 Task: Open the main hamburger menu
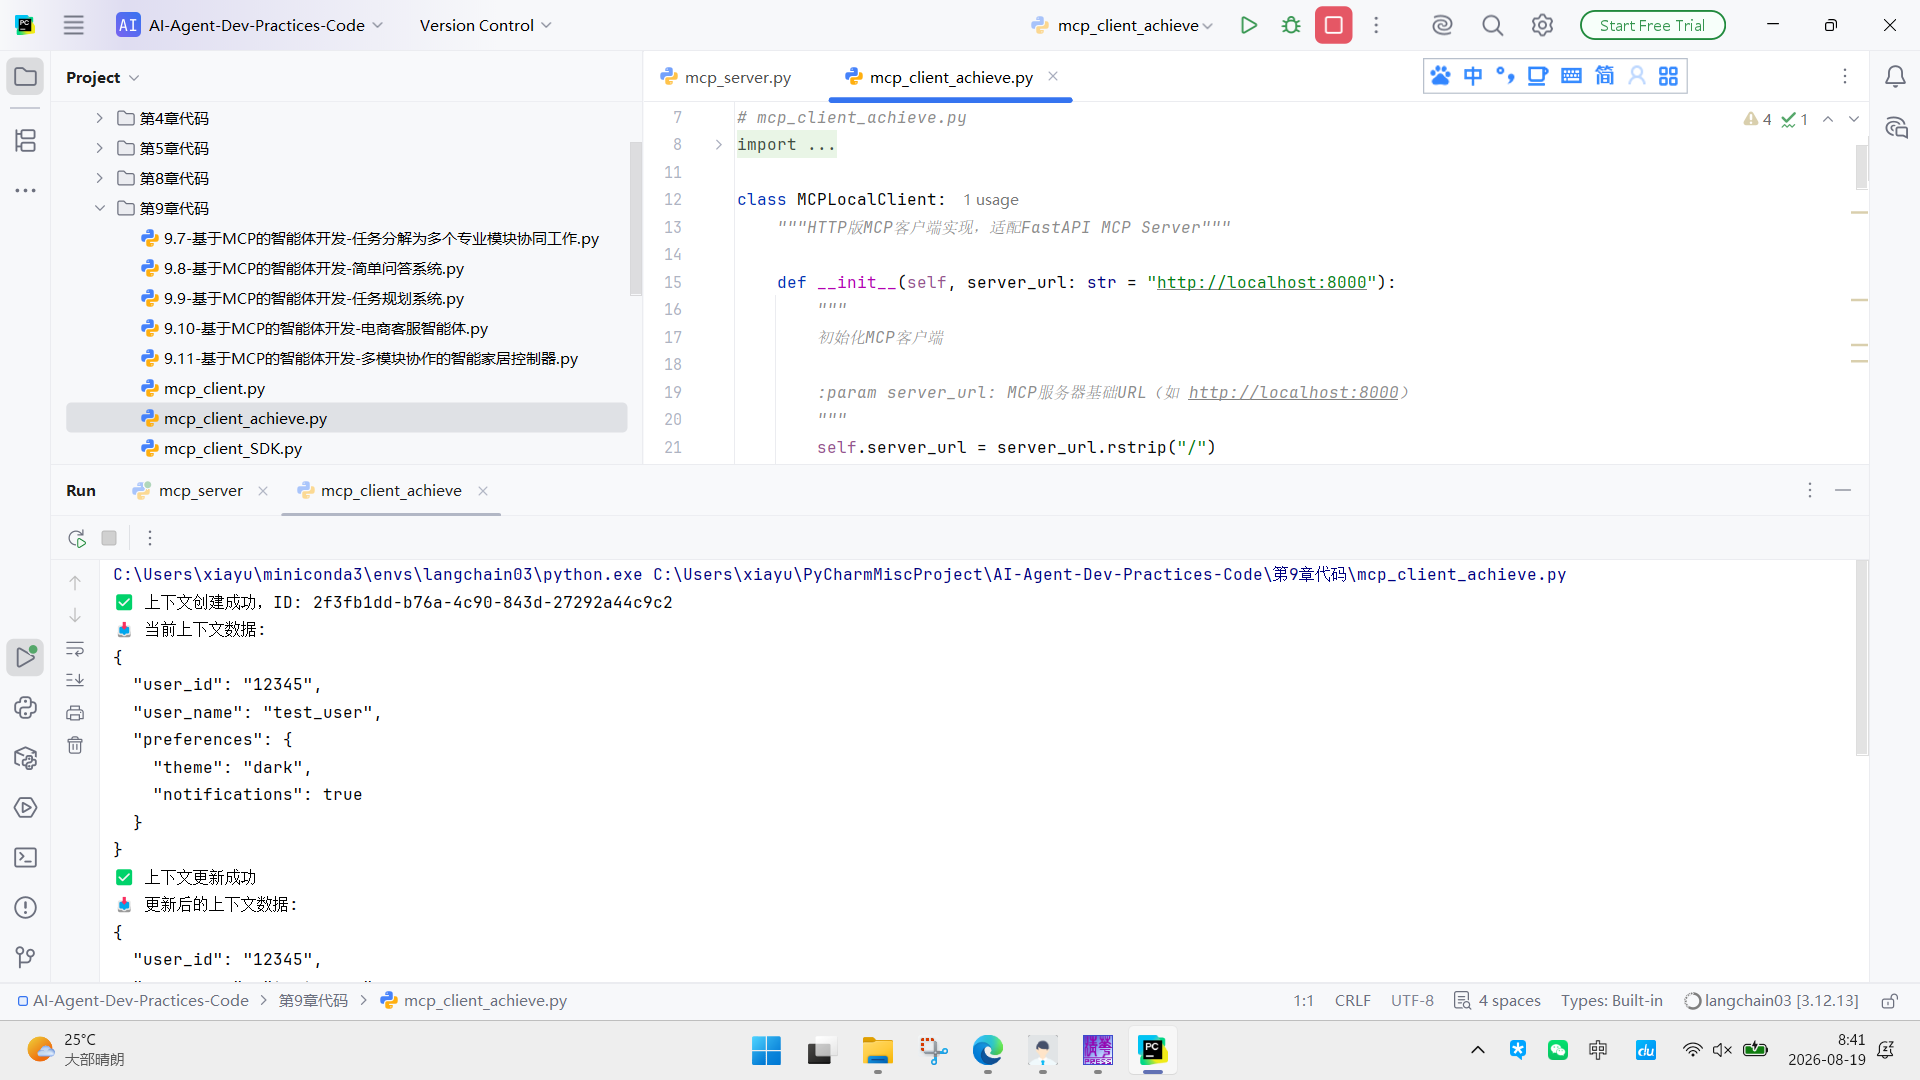pos(74,25)
